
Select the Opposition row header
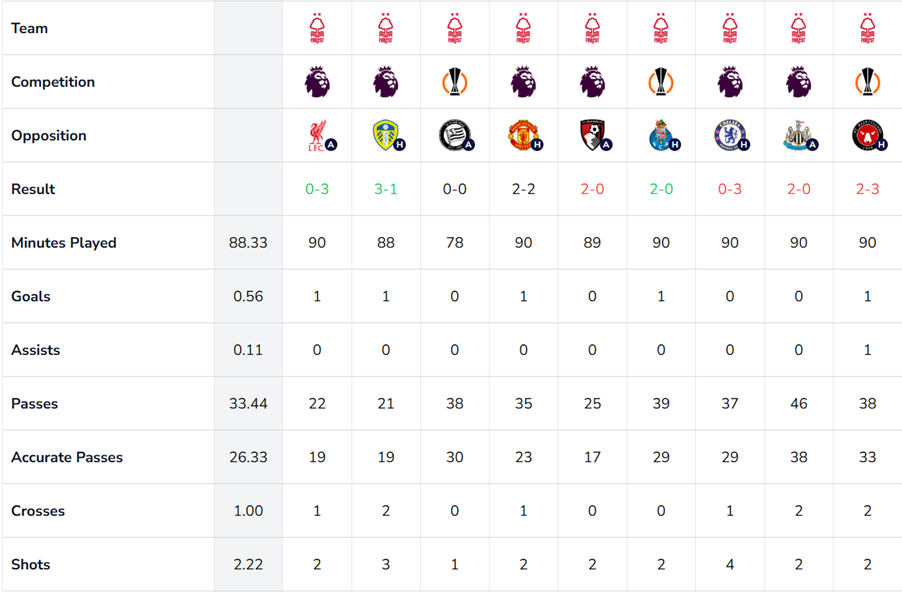point(49,136)
